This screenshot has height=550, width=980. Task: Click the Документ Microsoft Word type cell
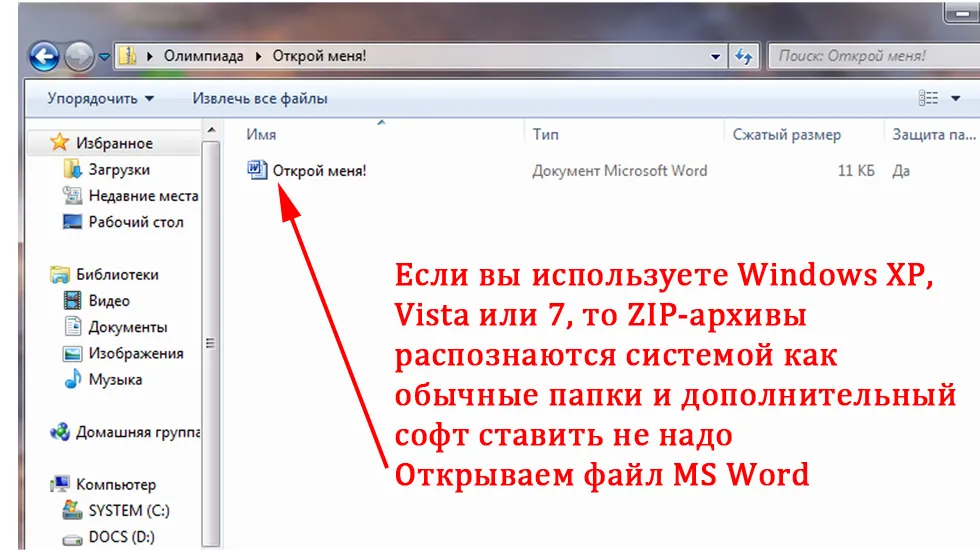tap(619, 171)
